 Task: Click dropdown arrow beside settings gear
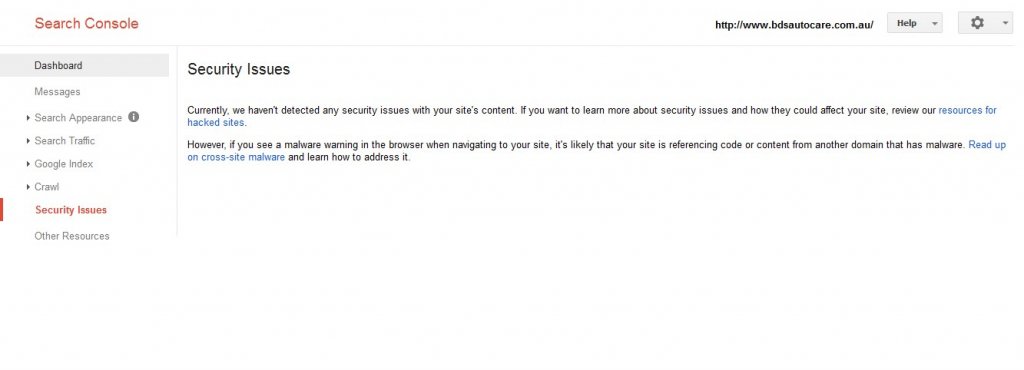point(1004,23)
